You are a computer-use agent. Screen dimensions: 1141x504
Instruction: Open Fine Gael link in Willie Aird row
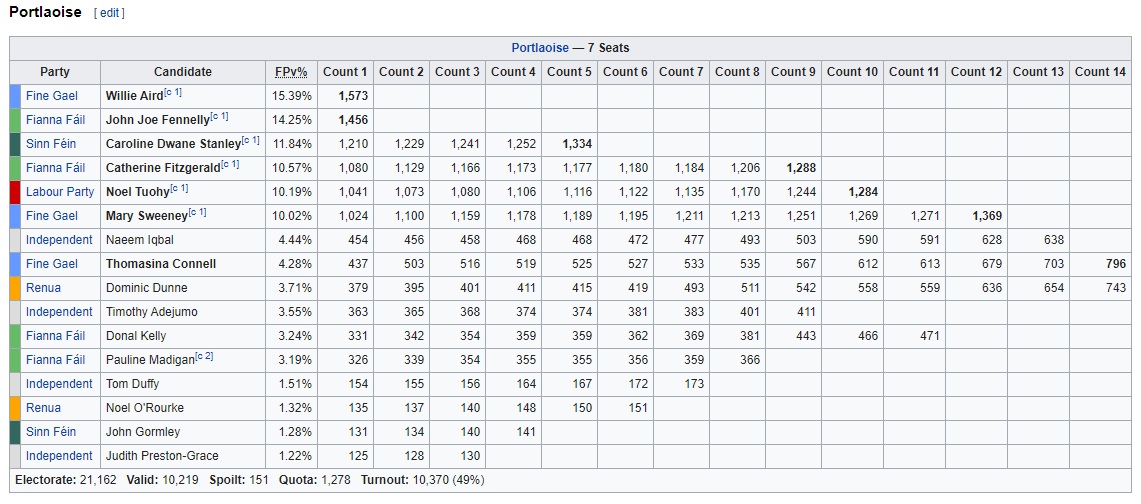(x=52, y=96)
